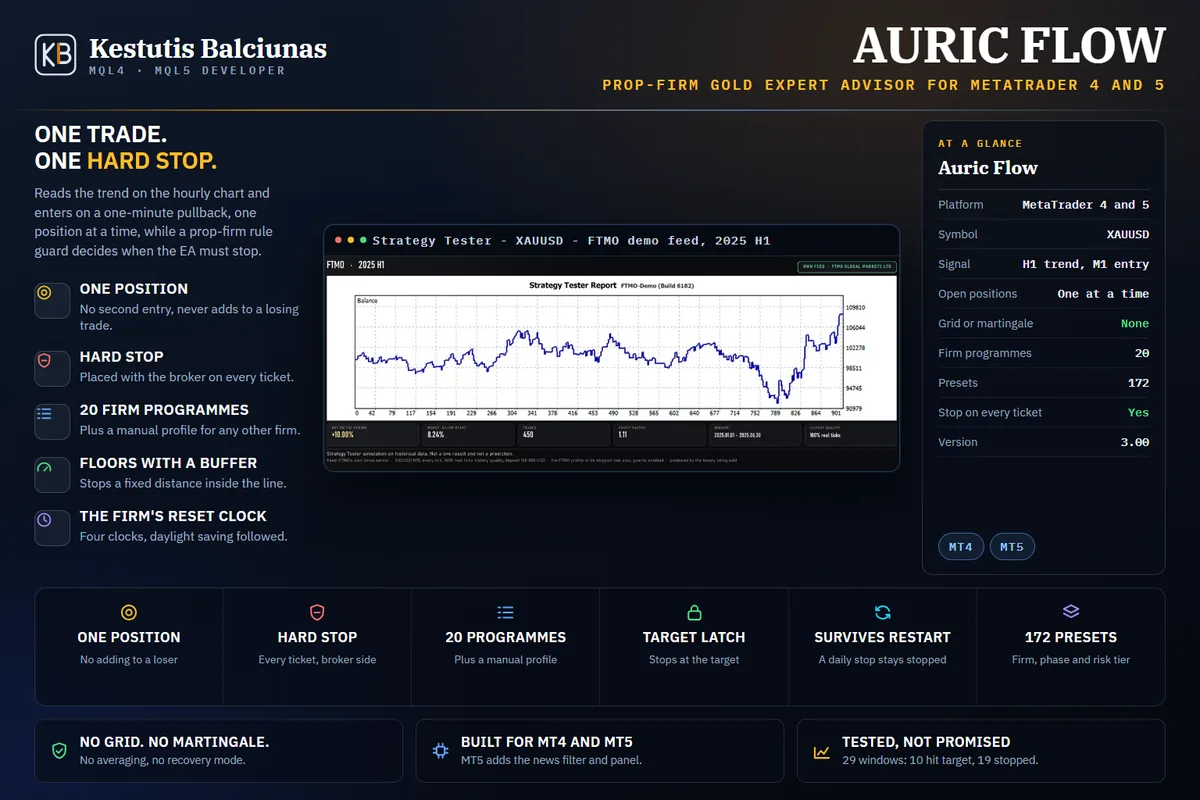Click the Tested, Not Promised heading
This screenshot has width=1200, height=800.
pos(926,743)
